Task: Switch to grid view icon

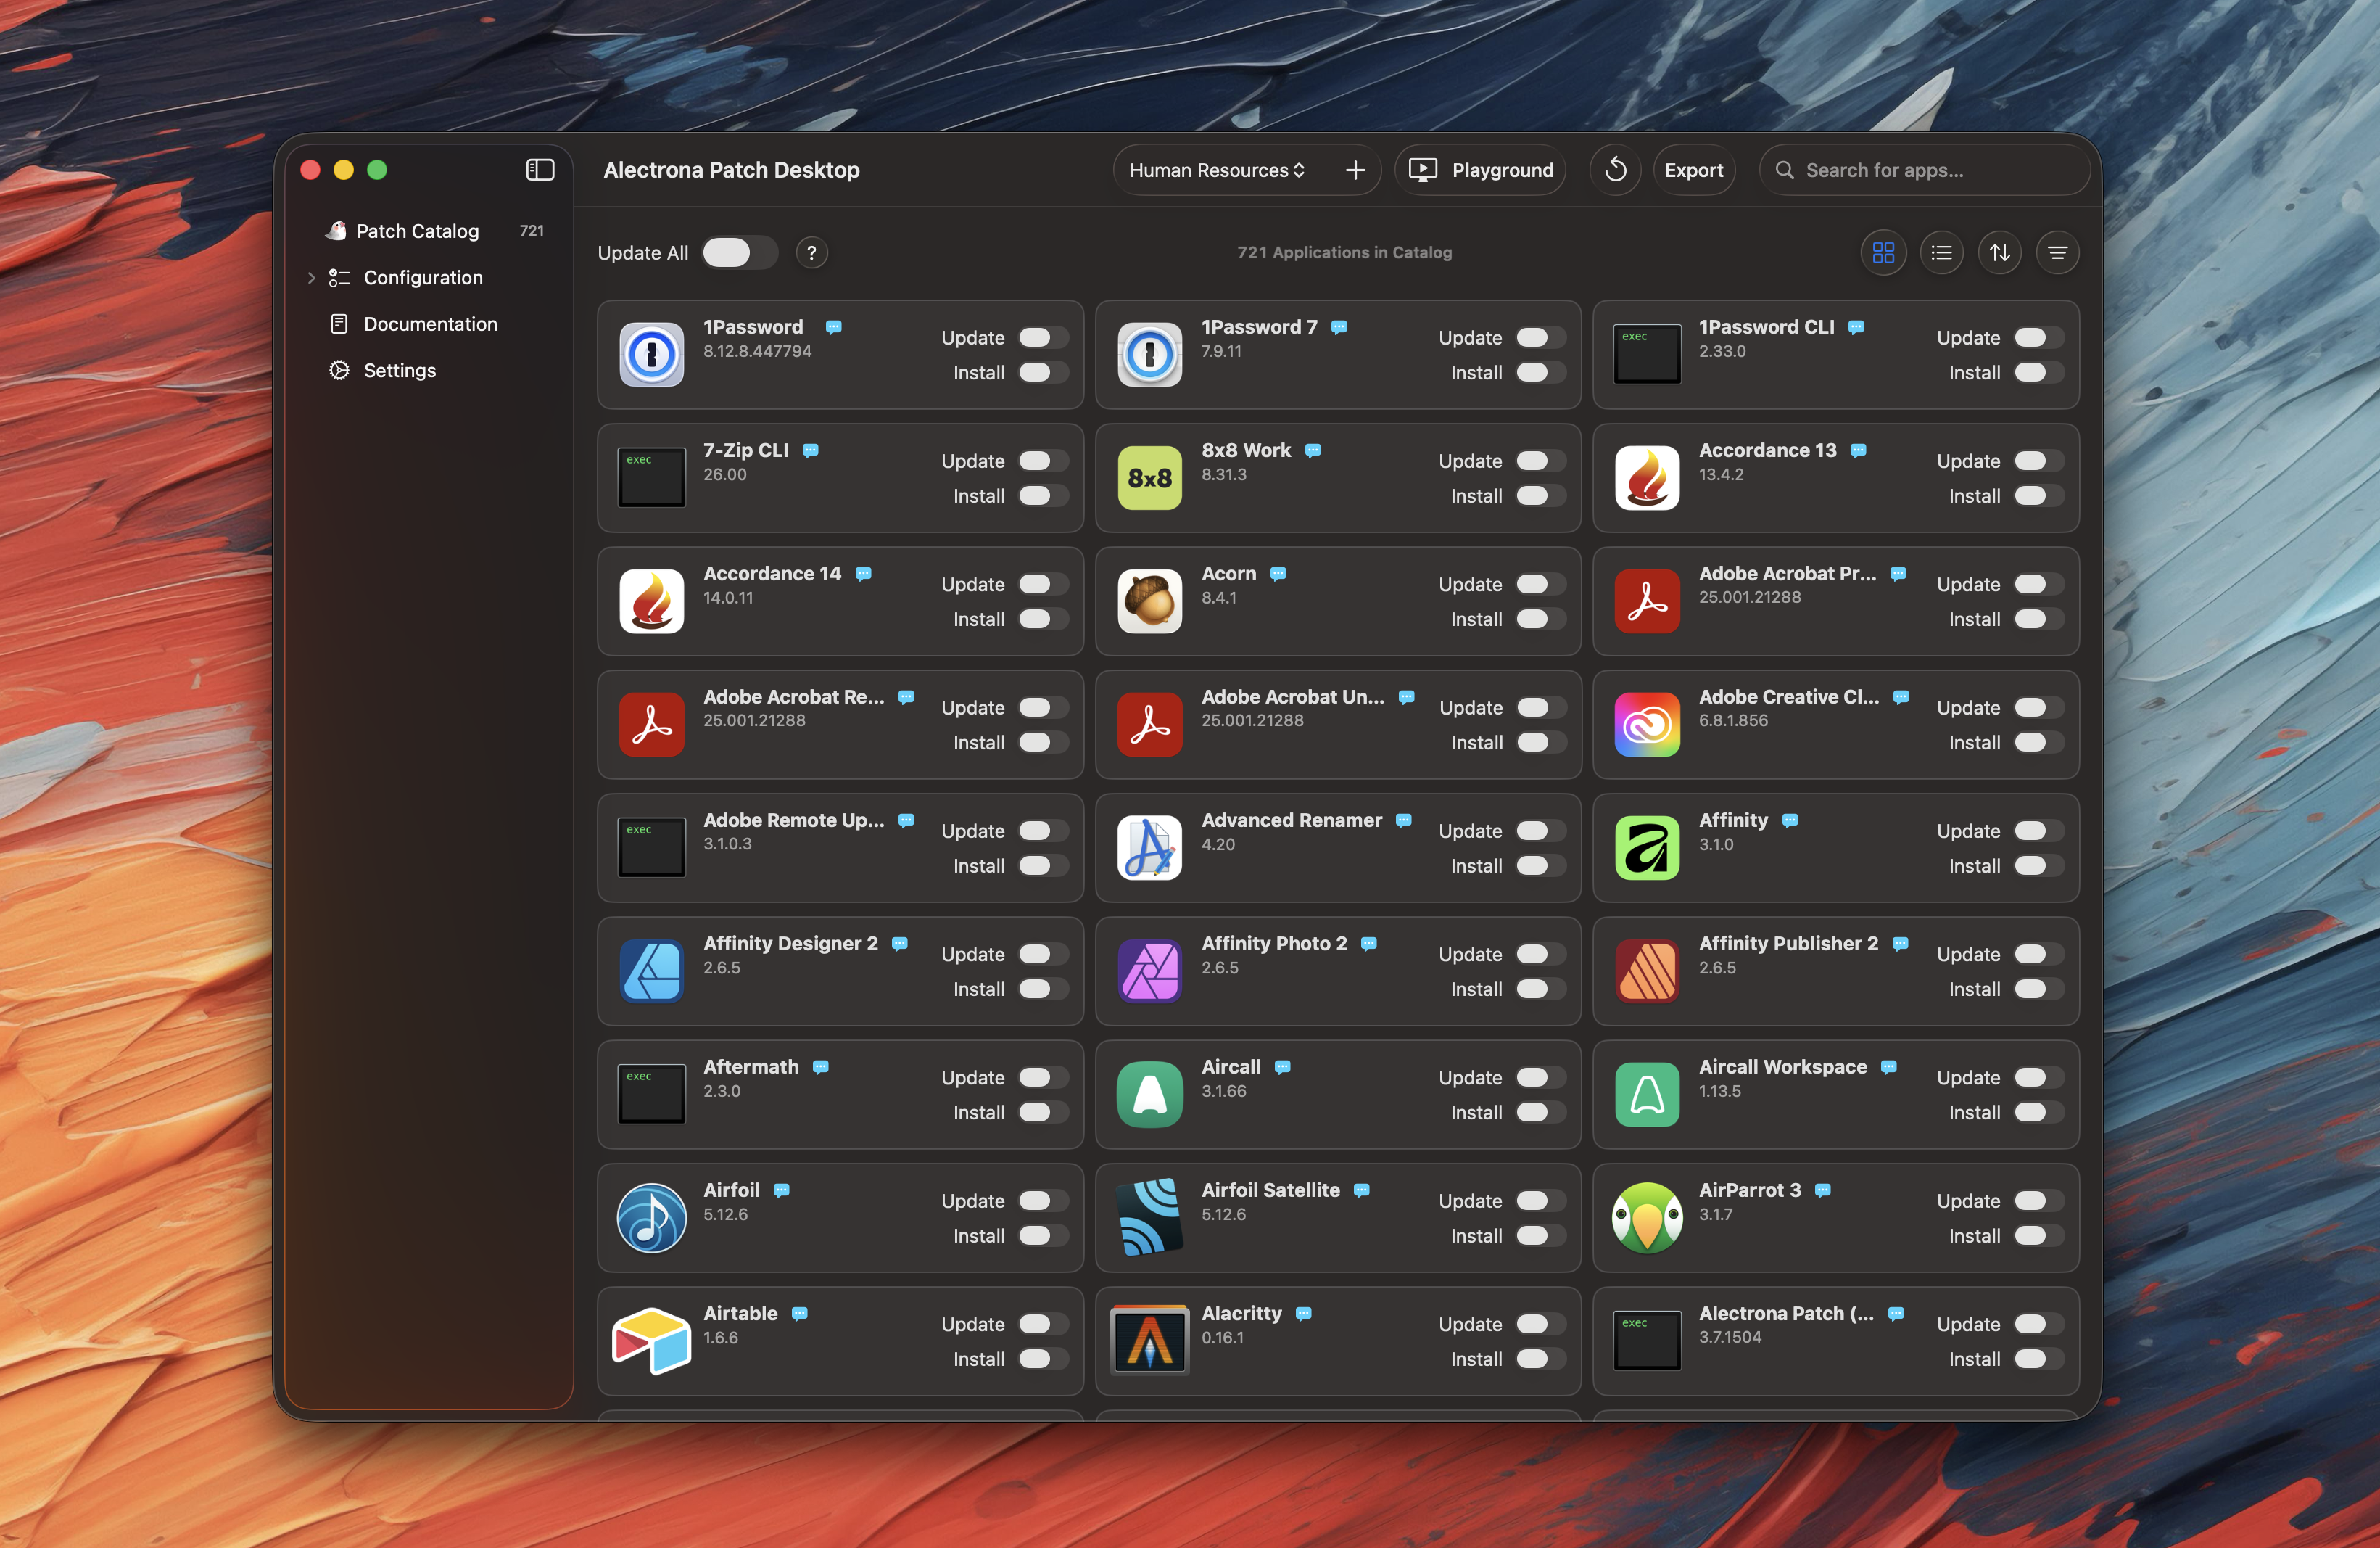Action: point(1883,253)
